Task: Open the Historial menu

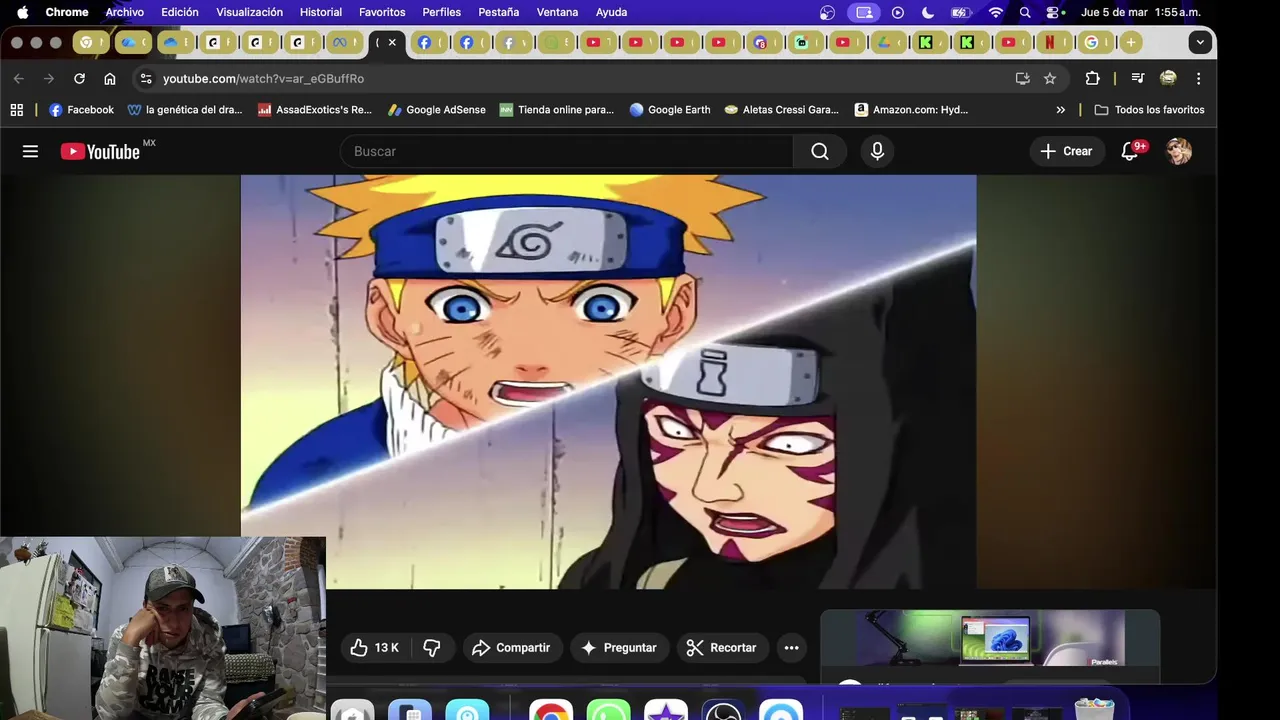Action: (x=321, y=12)
